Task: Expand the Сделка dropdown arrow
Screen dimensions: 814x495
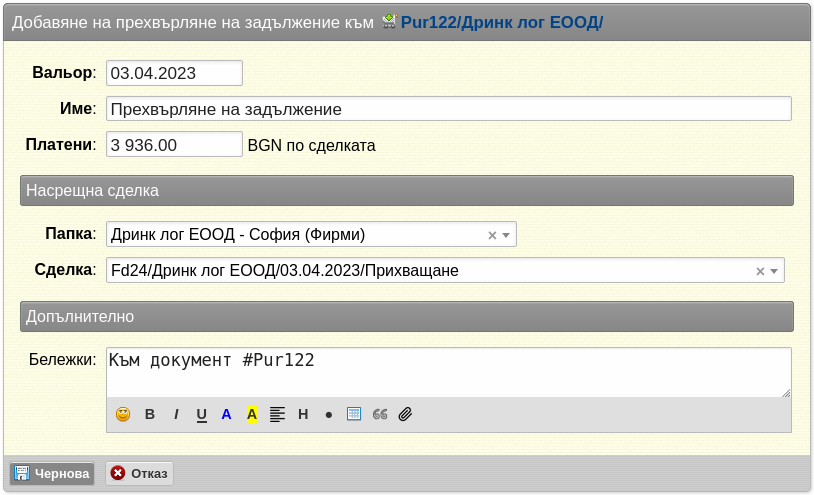Action: coord(774,271)
